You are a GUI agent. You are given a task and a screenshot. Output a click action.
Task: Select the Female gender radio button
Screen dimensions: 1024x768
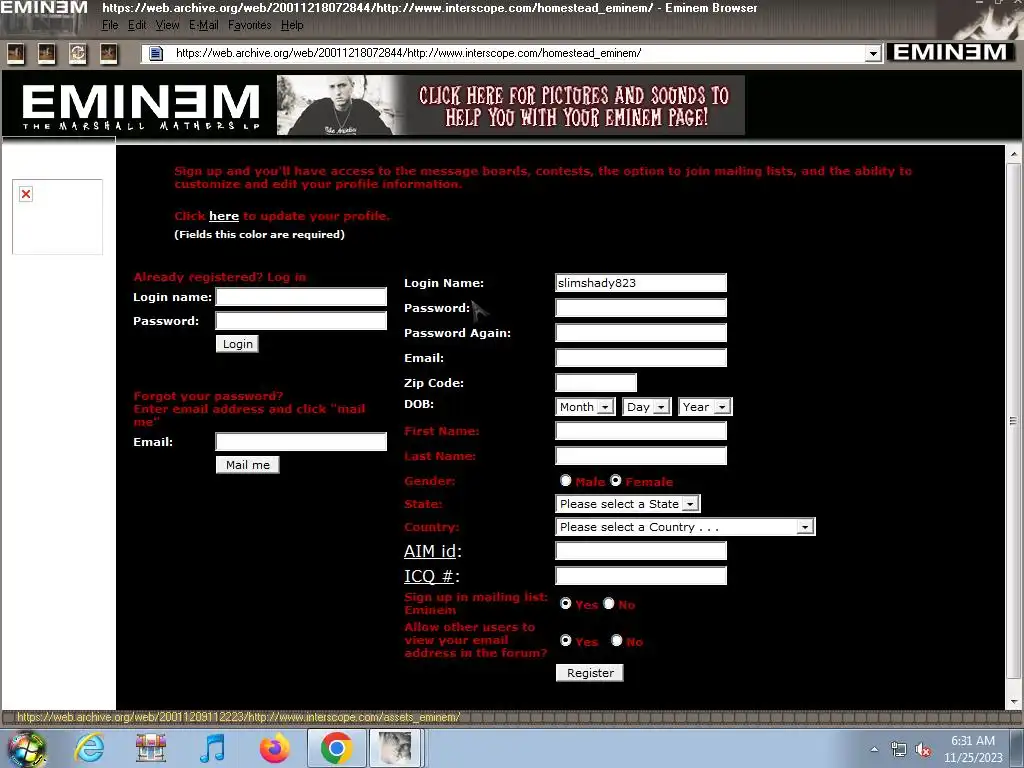coord(616,481)
